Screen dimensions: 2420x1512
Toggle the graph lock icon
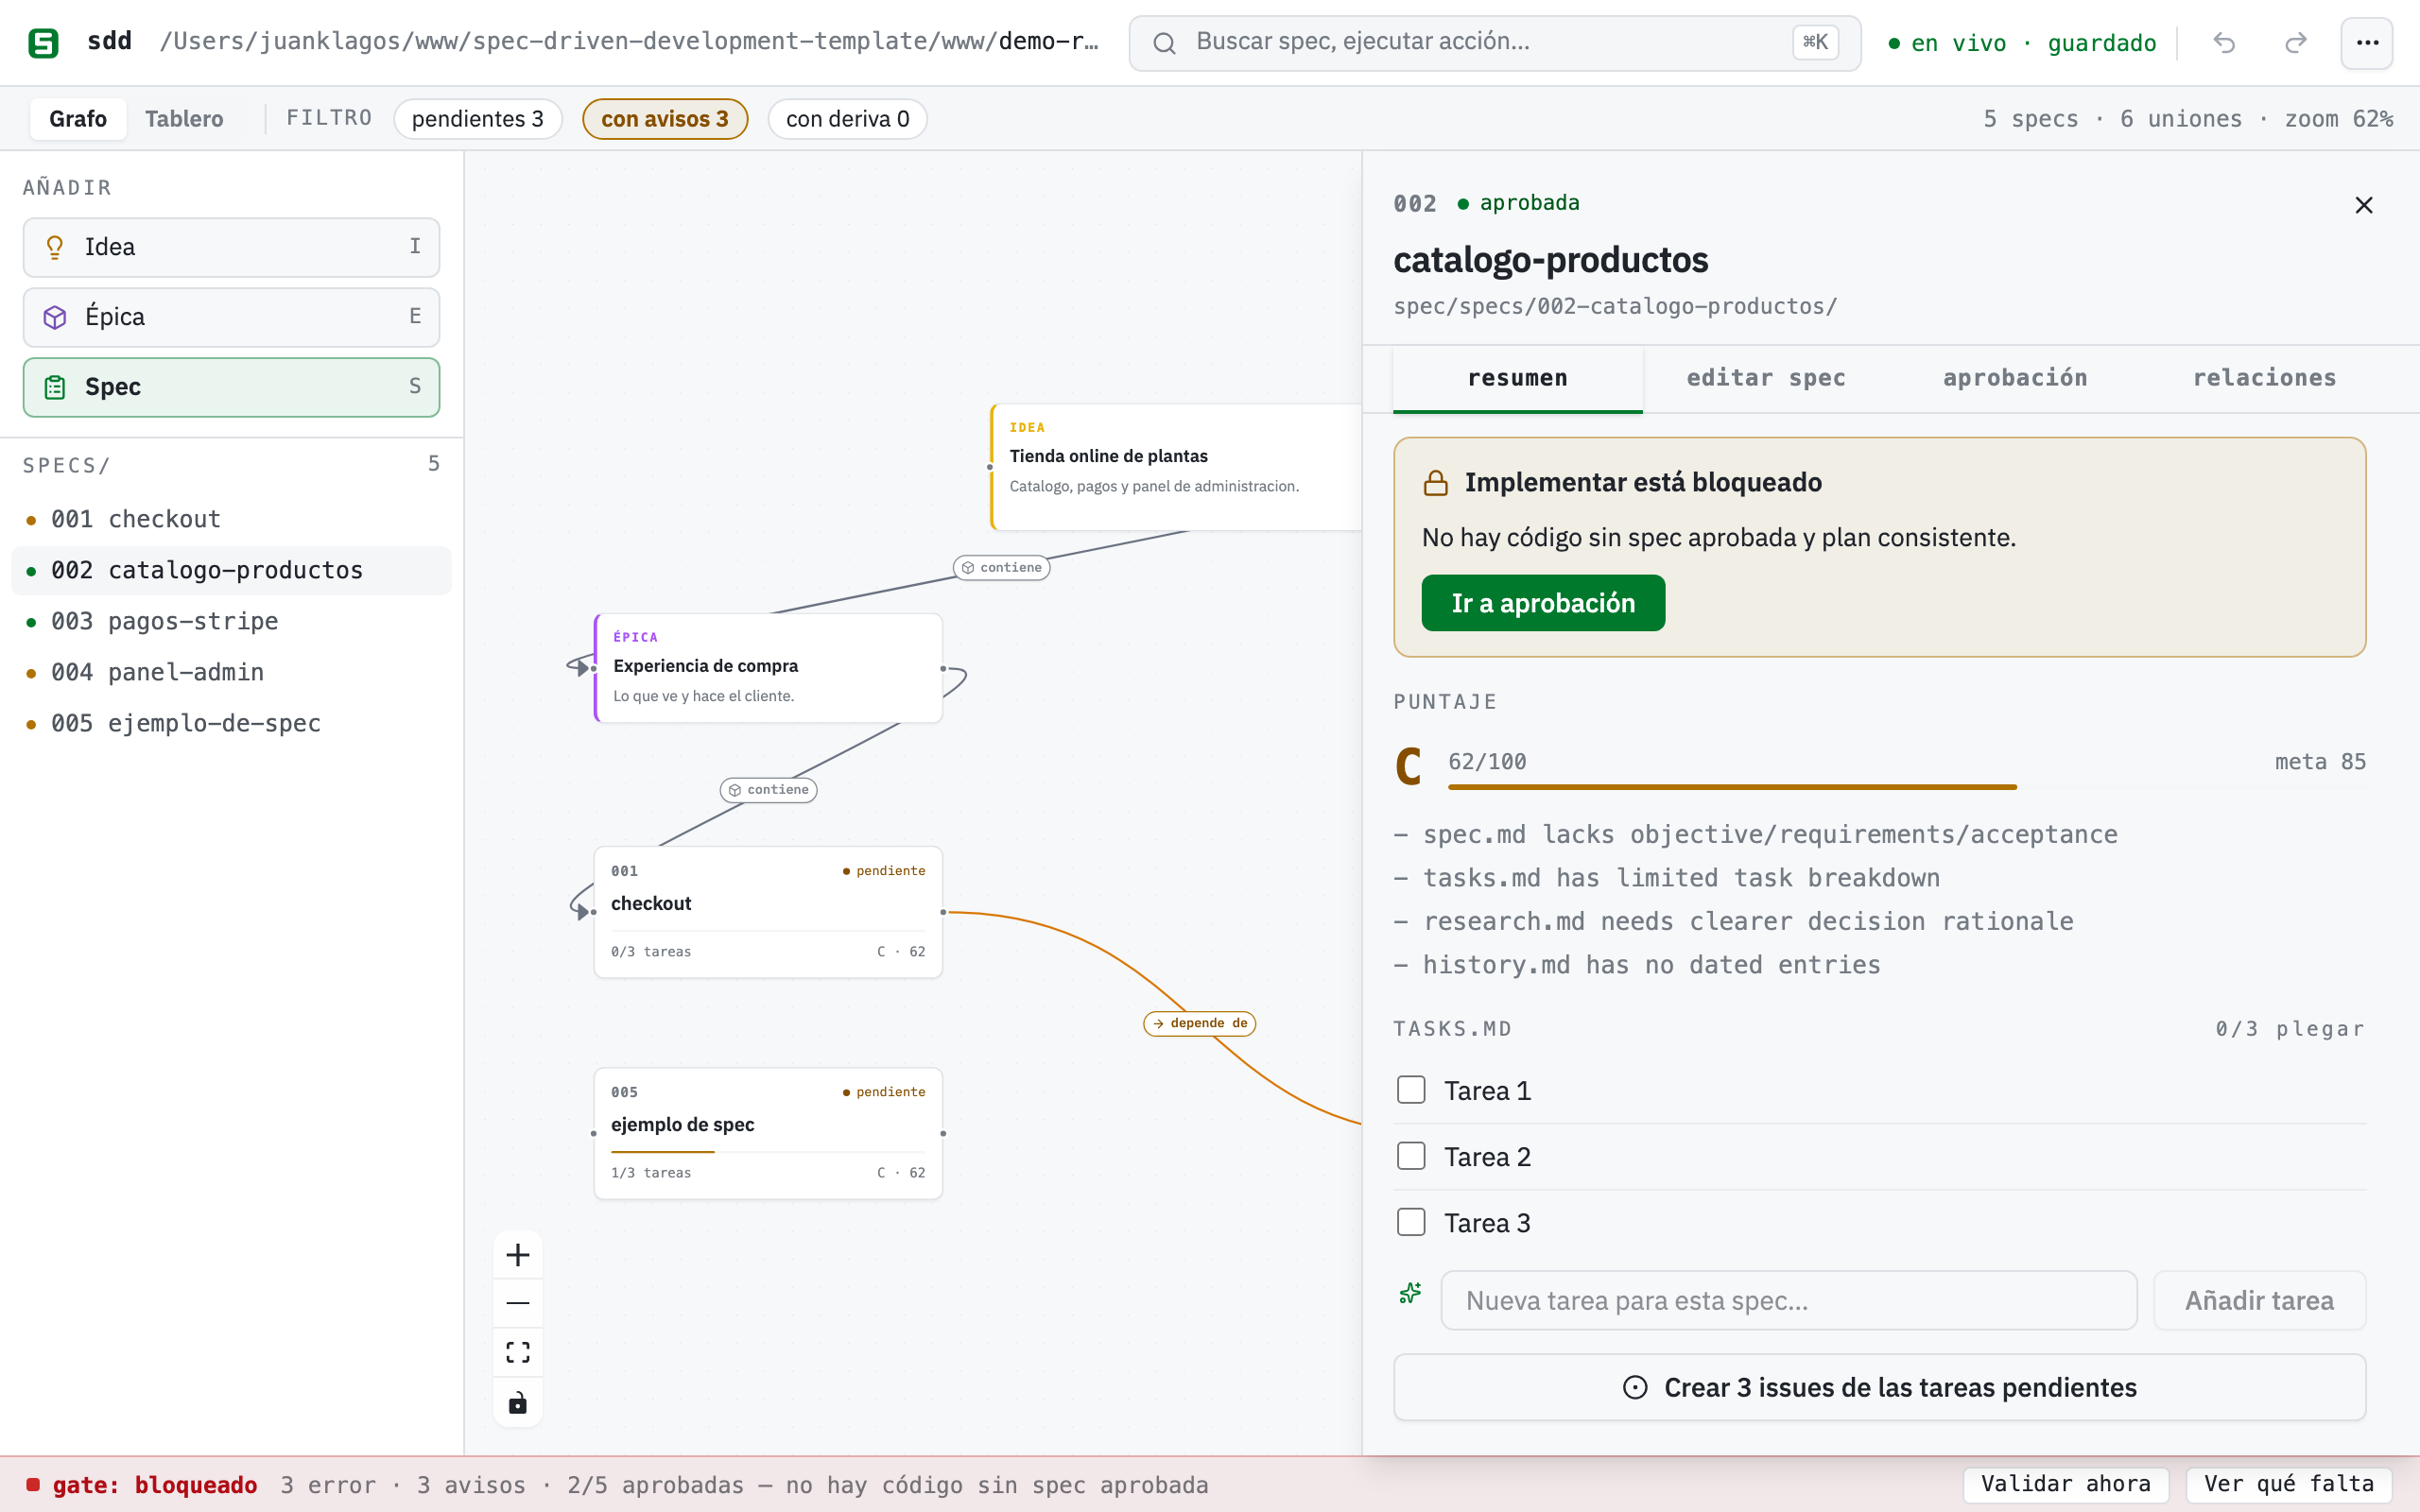coord(518,1403)
